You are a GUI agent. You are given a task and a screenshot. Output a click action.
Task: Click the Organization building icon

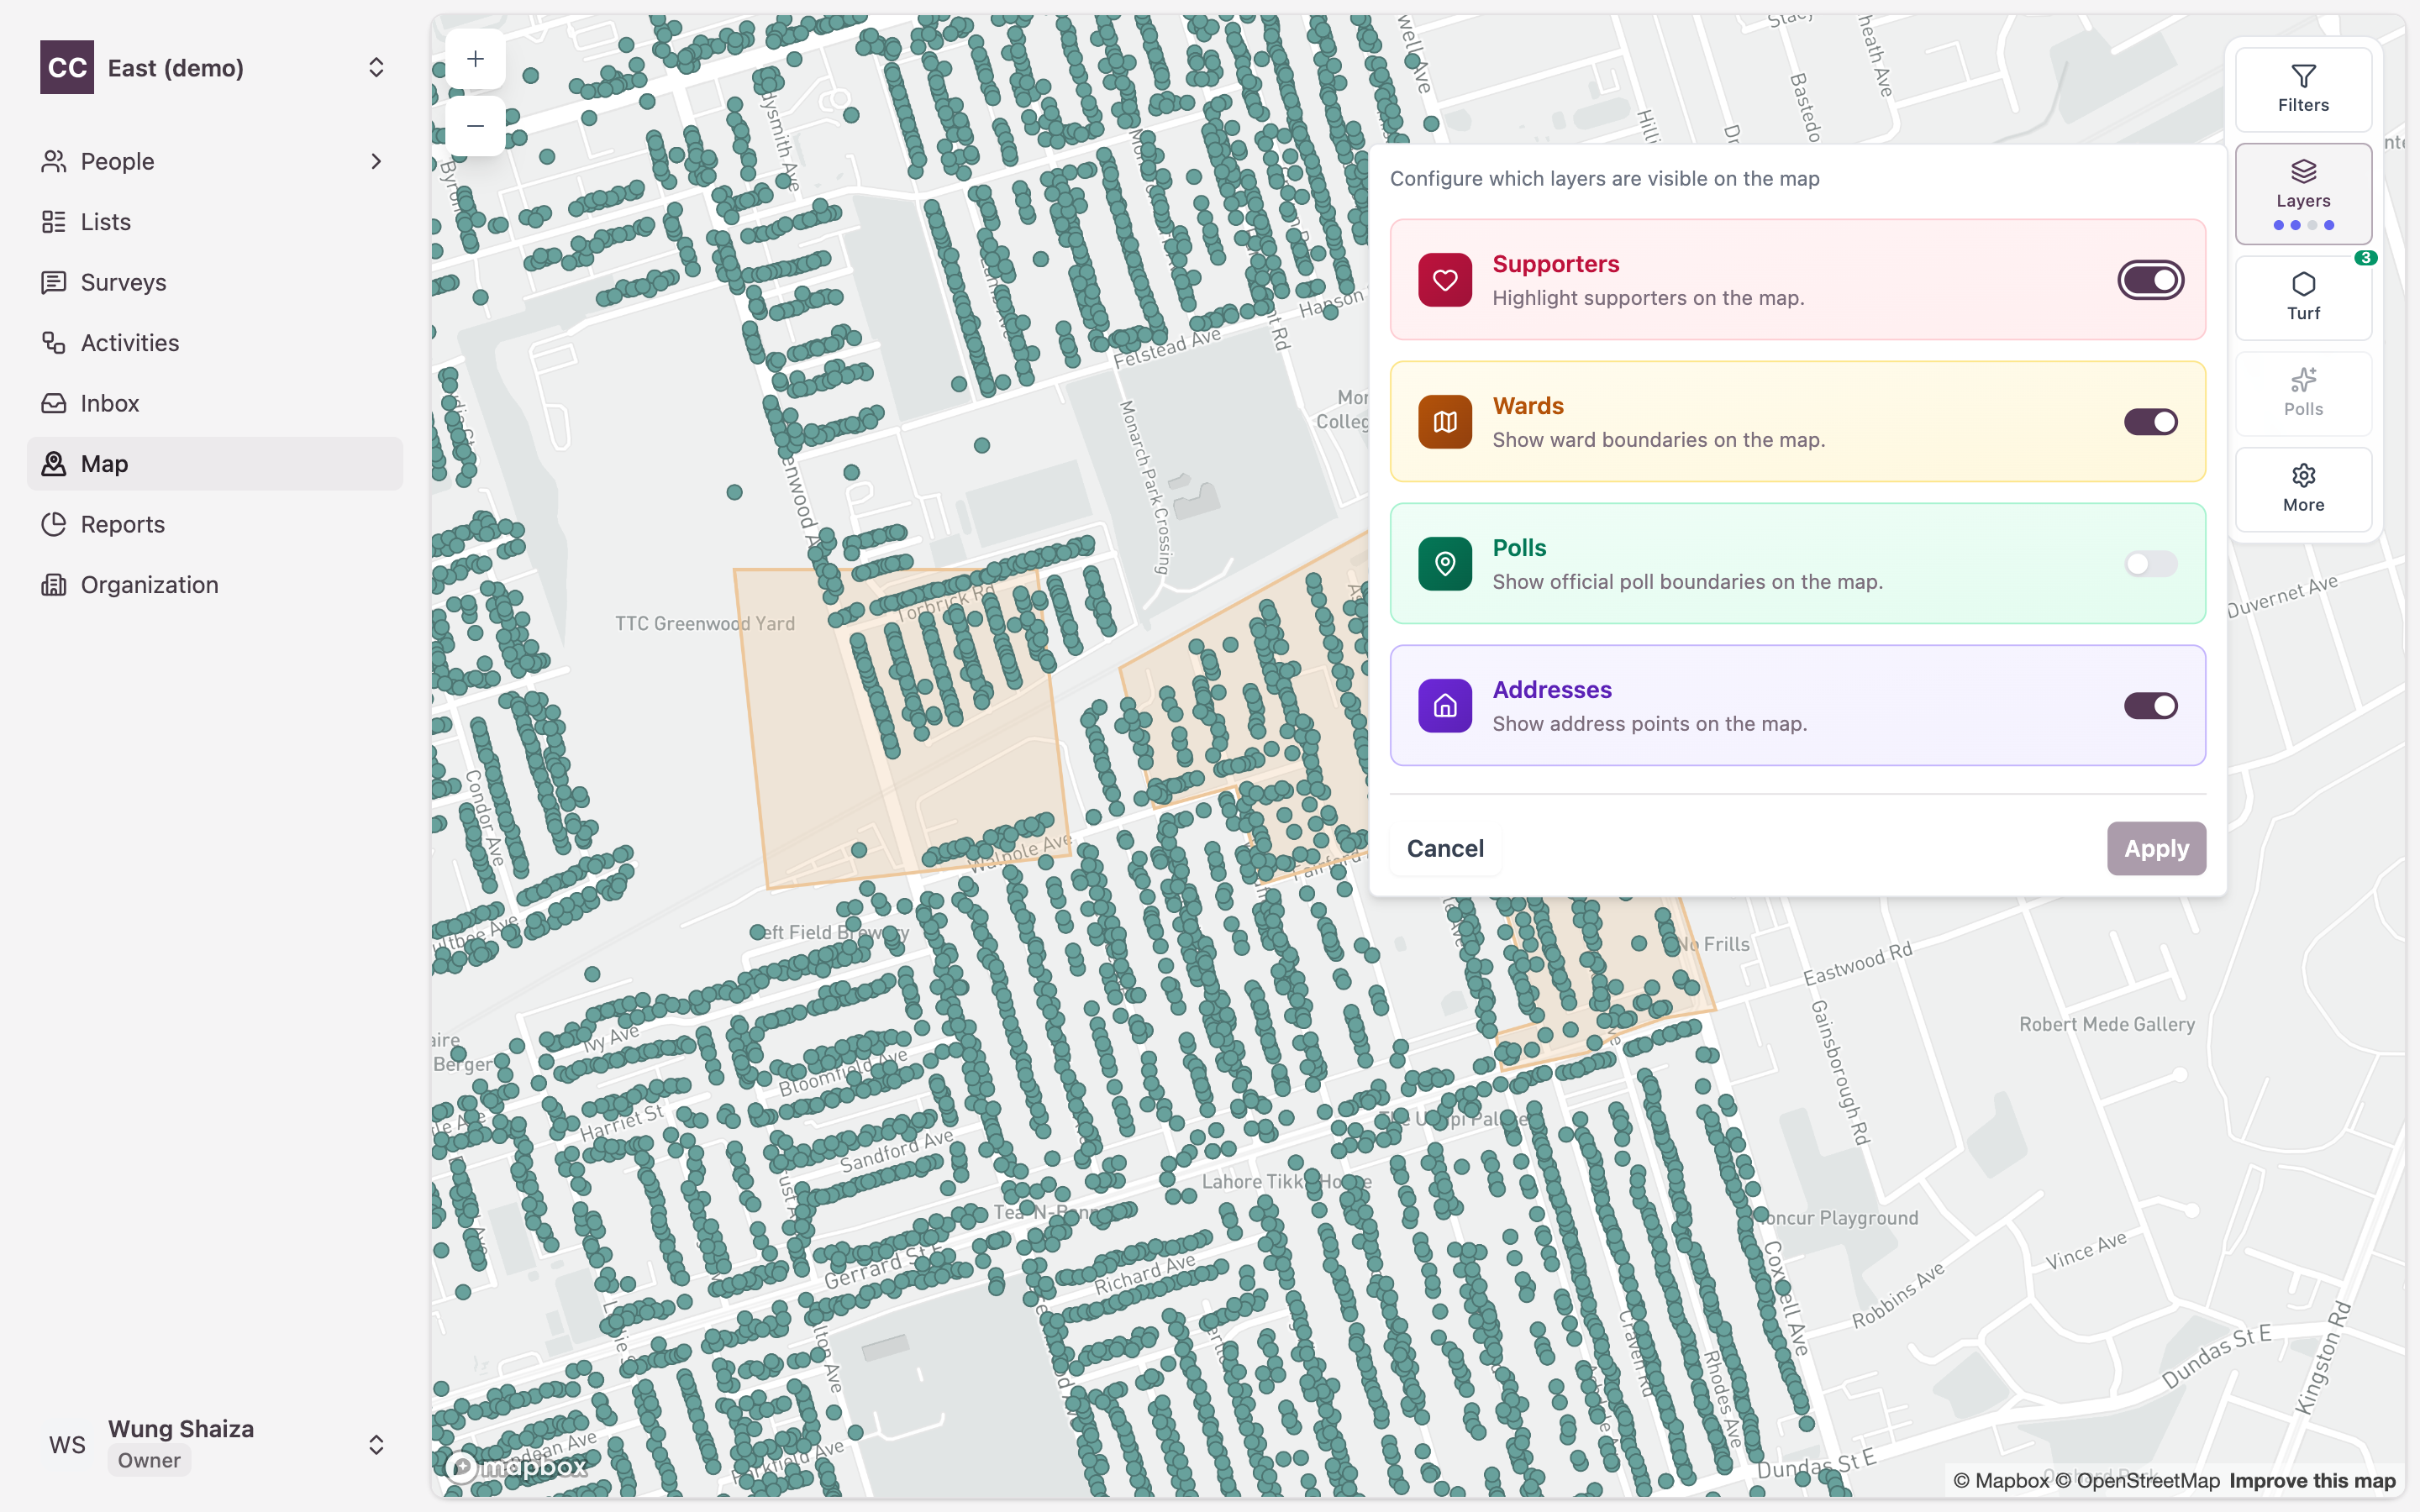pos(54,585)
